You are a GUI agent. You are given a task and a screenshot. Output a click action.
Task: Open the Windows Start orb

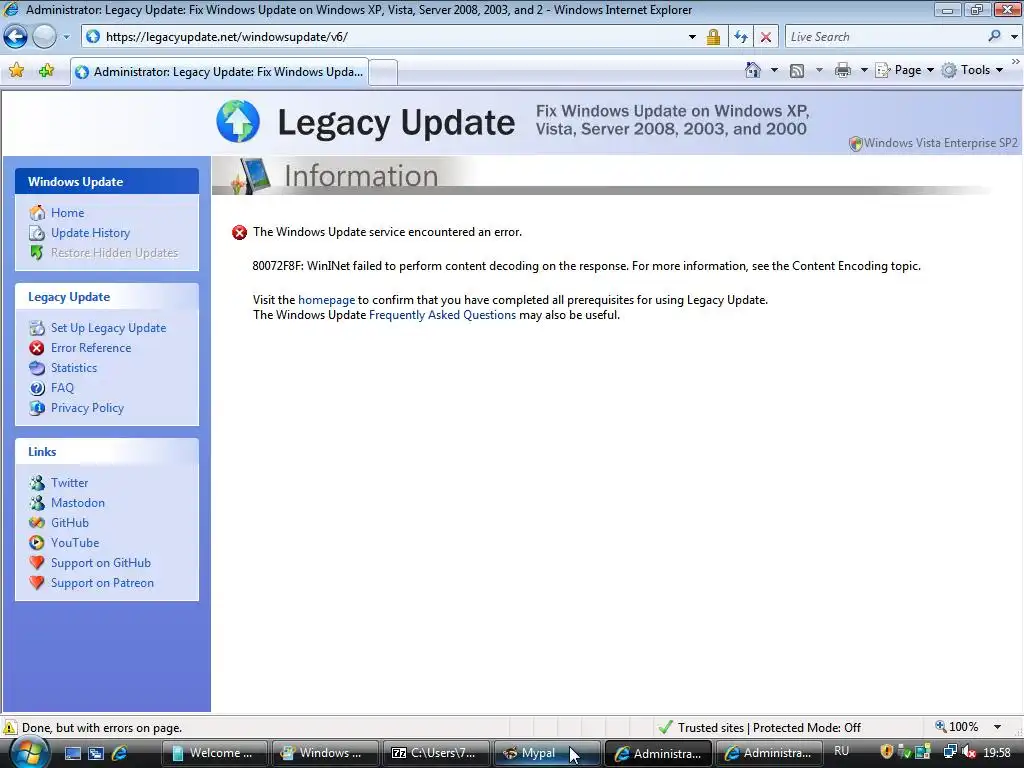click(x=27, y=753)
